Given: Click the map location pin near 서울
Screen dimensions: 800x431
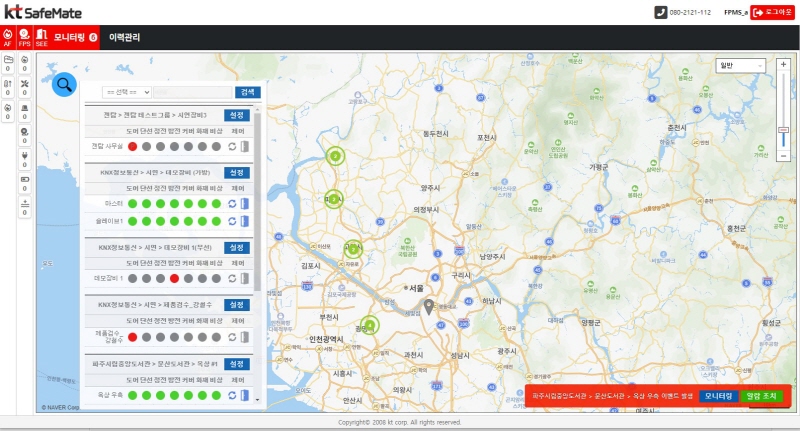Looking at the screenshot, I should coord(429,307).
